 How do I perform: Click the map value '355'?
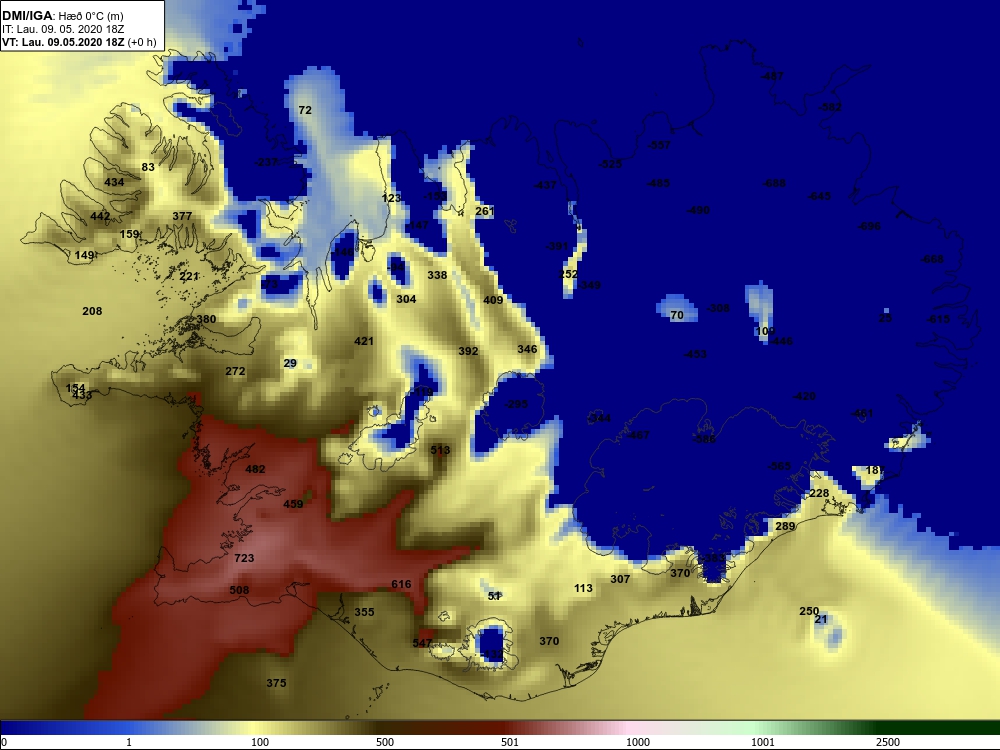[x=364, y=612]
